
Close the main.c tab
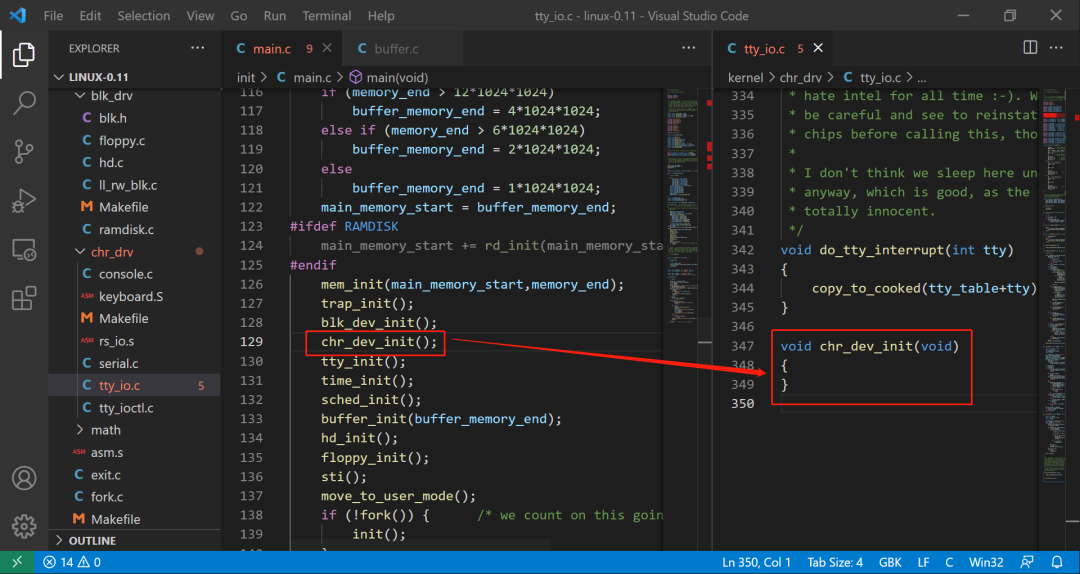(x=327, y=48)
